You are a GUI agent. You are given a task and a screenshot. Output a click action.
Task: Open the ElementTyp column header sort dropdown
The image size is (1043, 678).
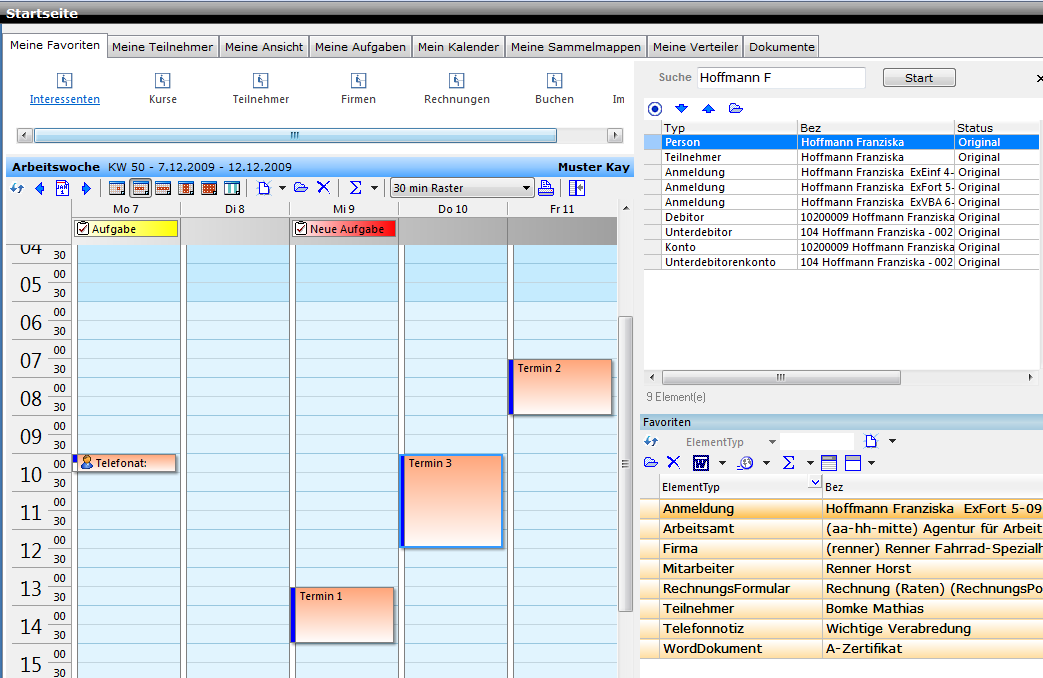pyautogui.click(x=813, y=485)
